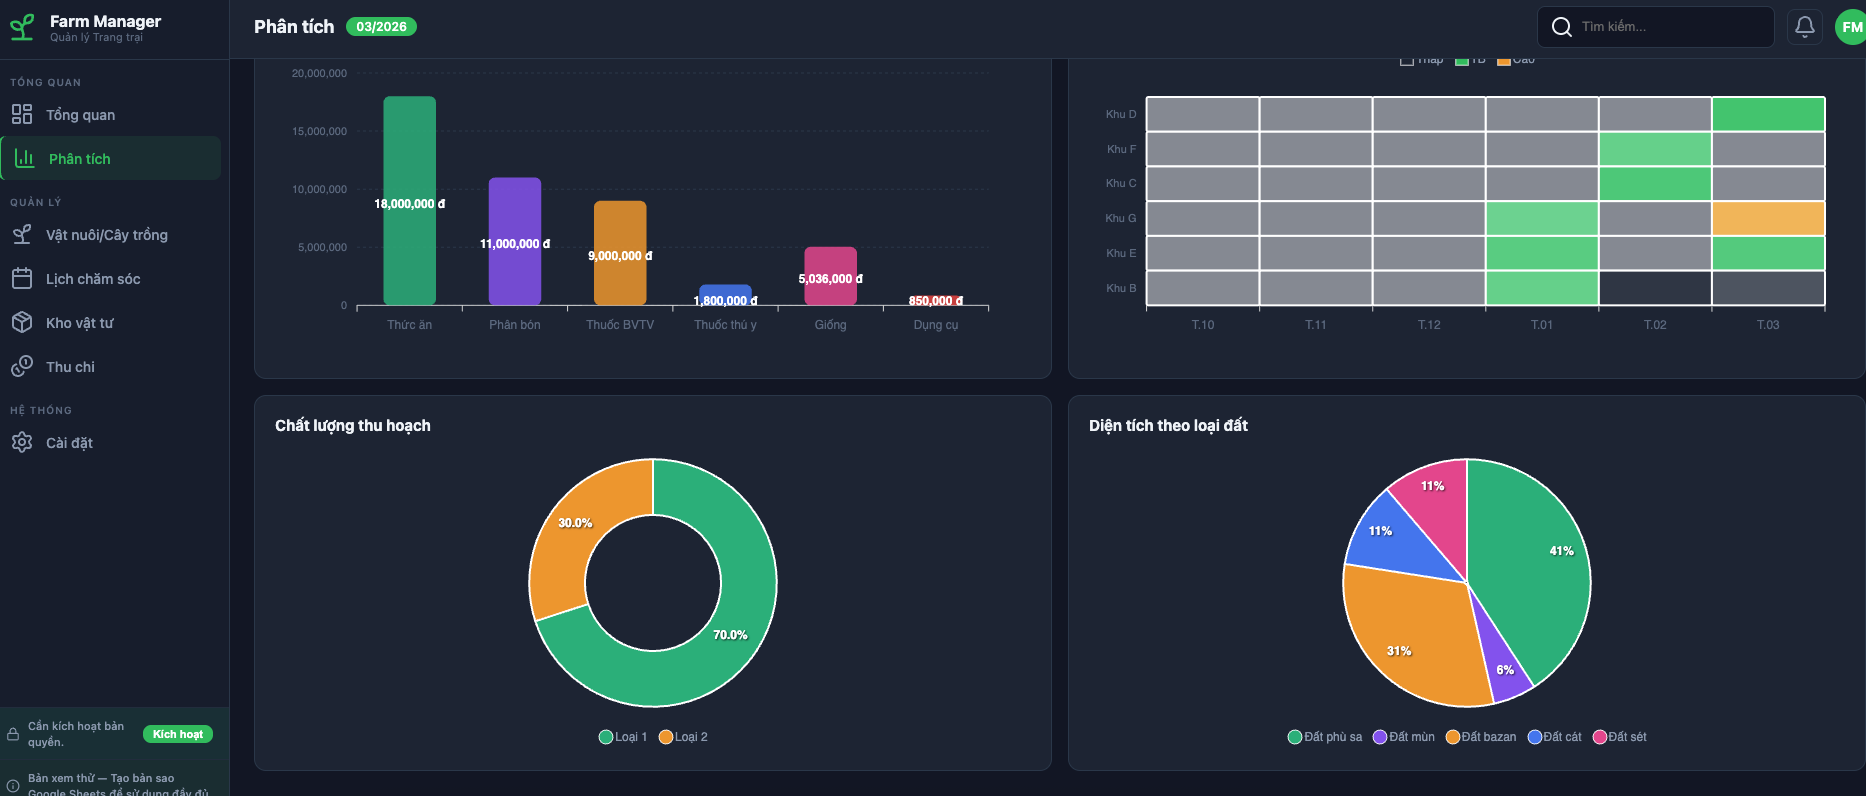
Task: Click the Vật nuôi/Cây trồng plant icon
Action: 22,235
